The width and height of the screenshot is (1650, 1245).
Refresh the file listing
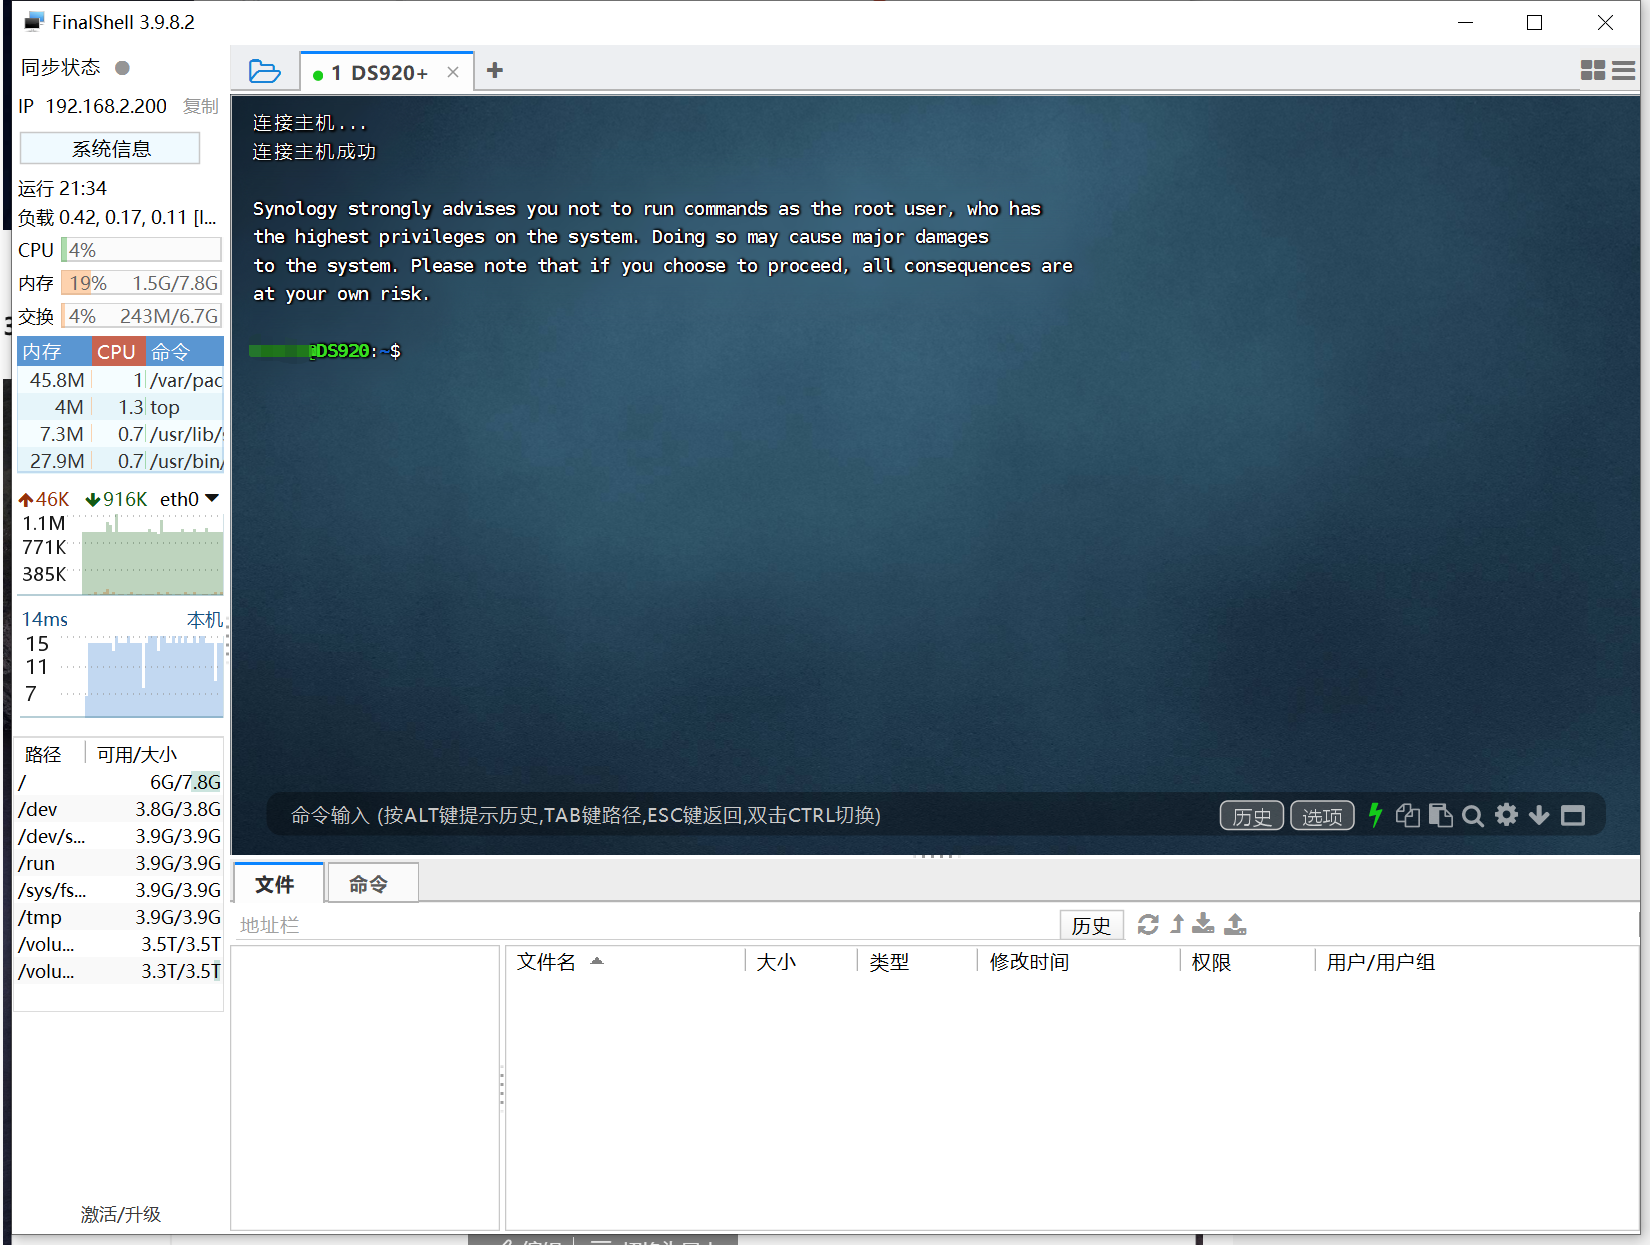(x=1148, y=925)
